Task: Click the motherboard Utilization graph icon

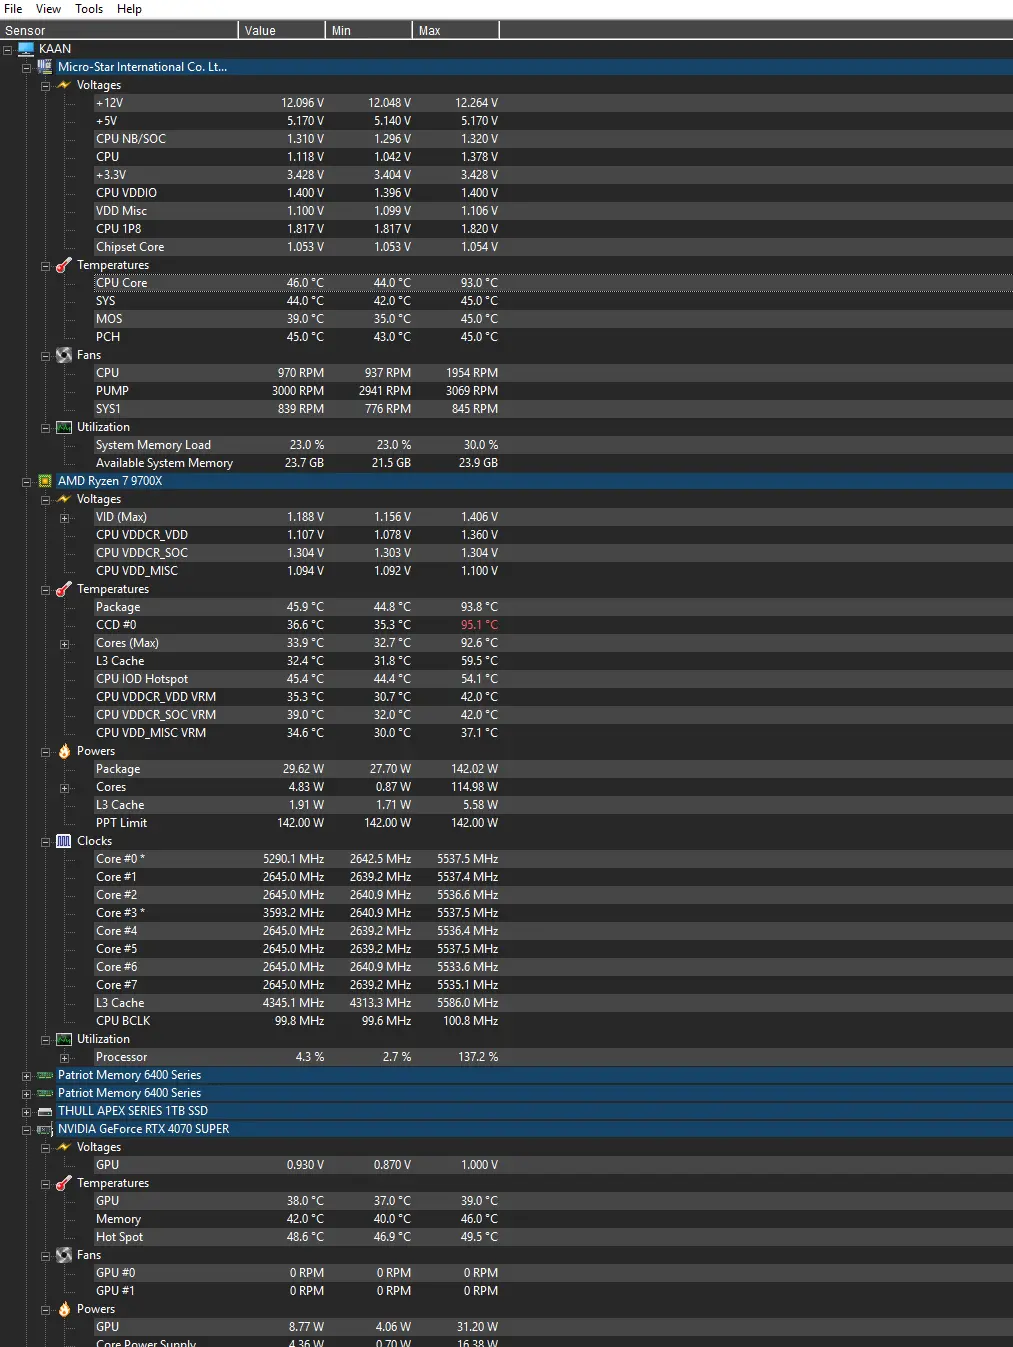Action: pos(64,427)
